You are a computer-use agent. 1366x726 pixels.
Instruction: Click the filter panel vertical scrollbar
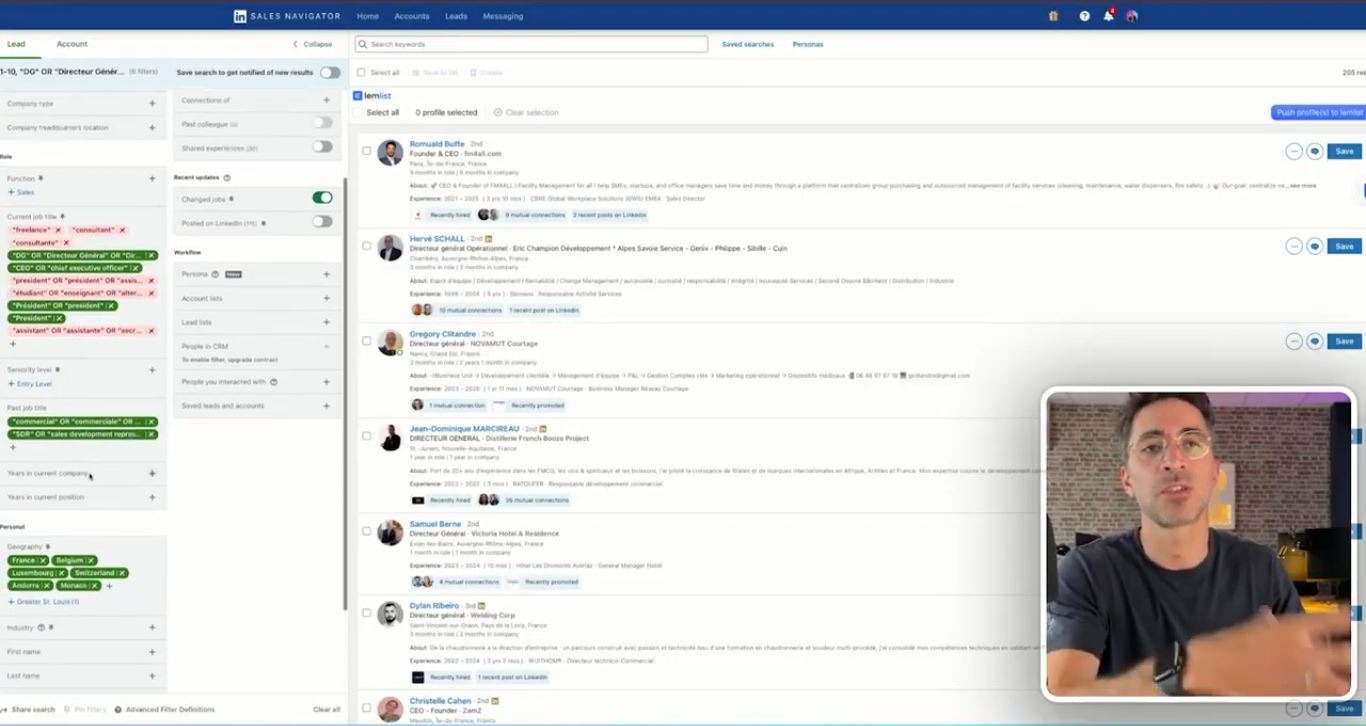(x=346, y=395)
